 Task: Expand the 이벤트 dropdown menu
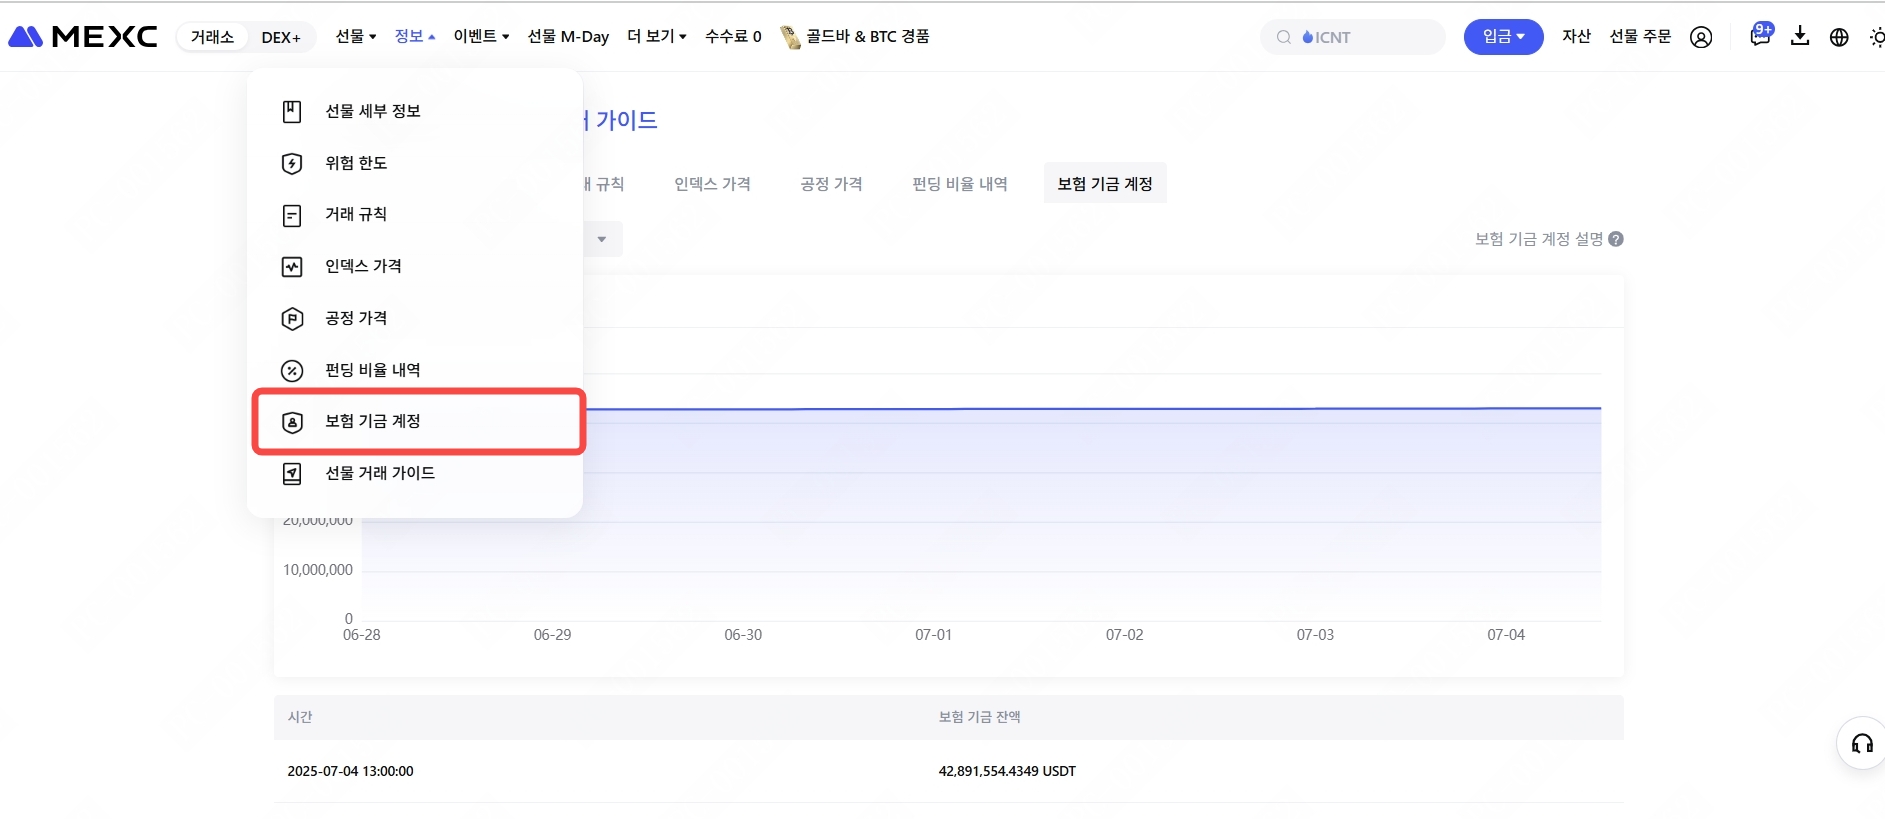481,36
